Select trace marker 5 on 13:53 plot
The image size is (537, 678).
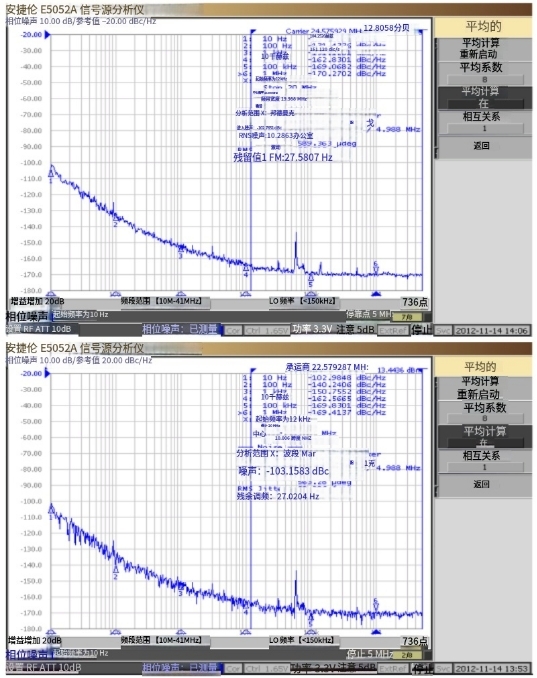pos(310,620)
